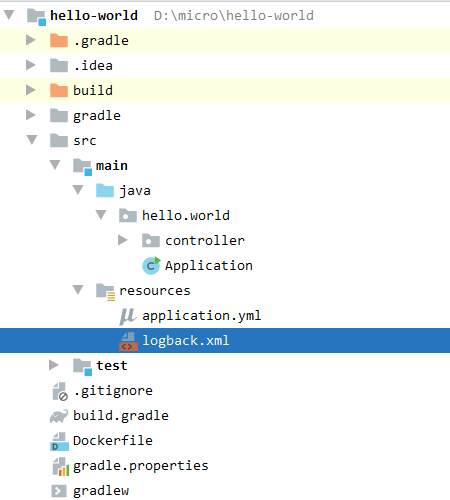
Task: Open the build.gradle file name
Action: [121, 416]
